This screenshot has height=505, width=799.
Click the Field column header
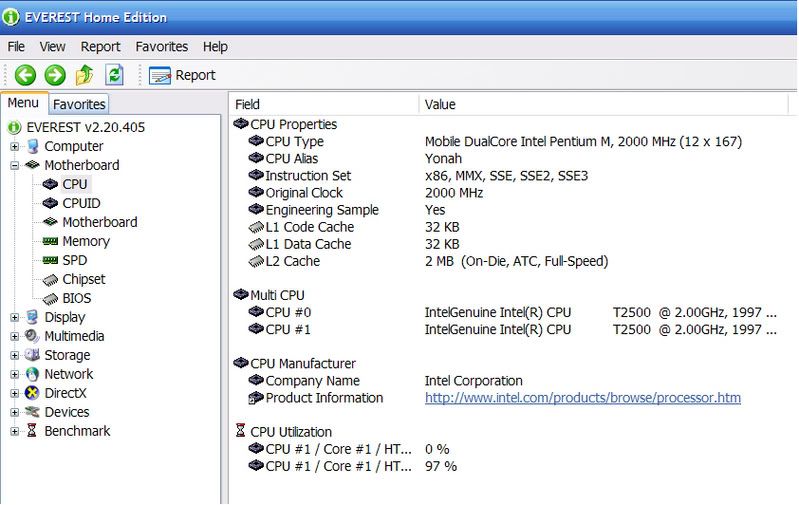pyautogui.click(x=323, y=104)
